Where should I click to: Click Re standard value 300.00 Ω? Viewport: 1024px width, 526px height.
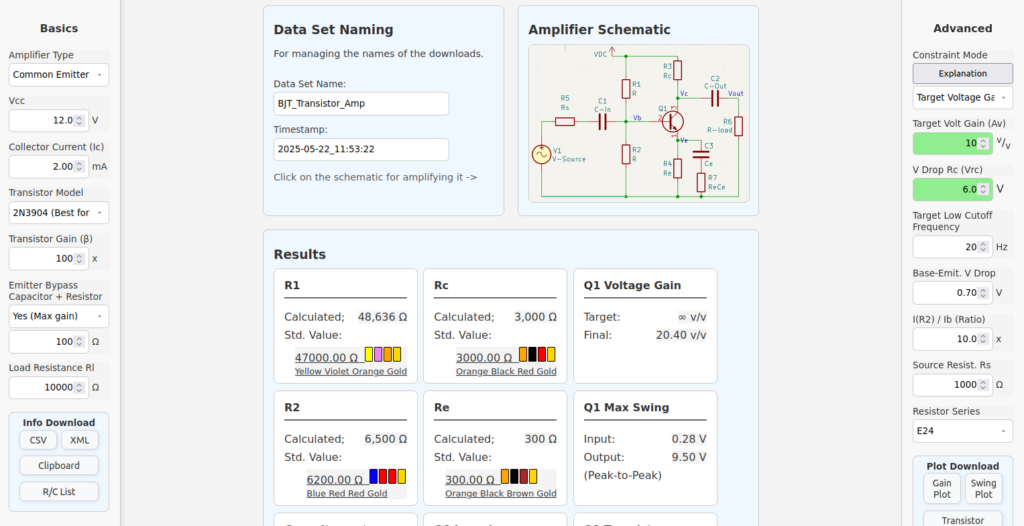tap(470, 480)
